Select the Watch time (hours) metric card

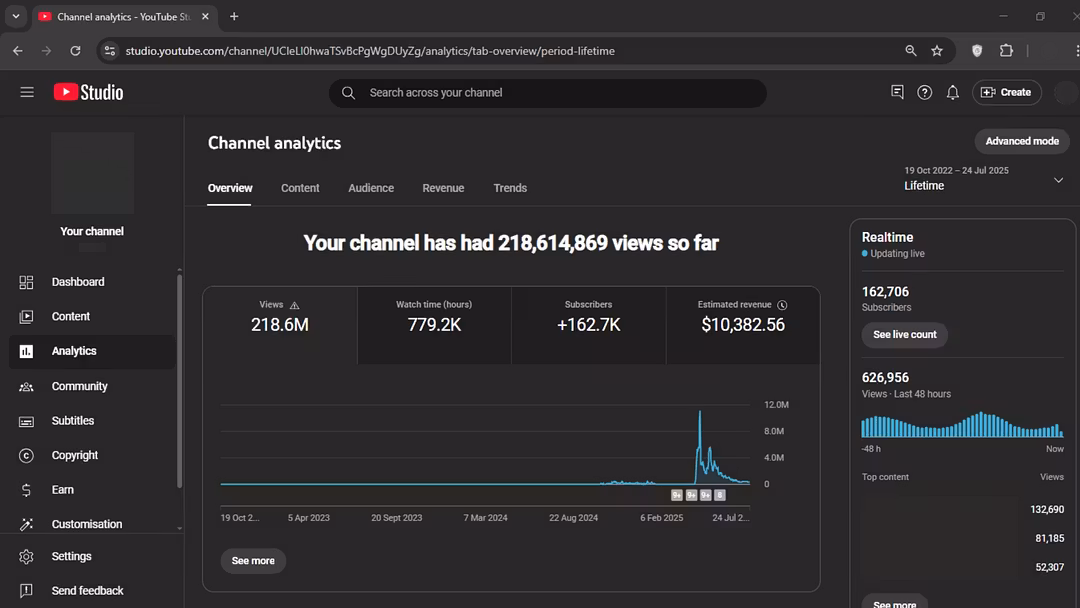tap(434, 325)
